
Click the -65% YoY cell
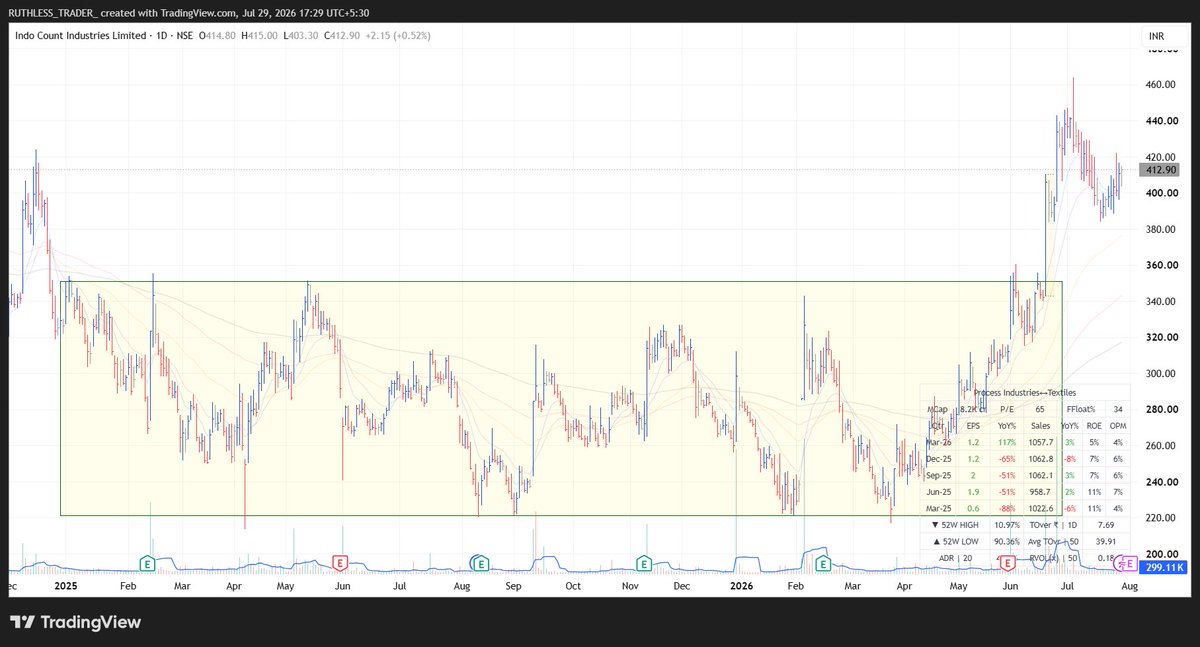coord(1006,458)
